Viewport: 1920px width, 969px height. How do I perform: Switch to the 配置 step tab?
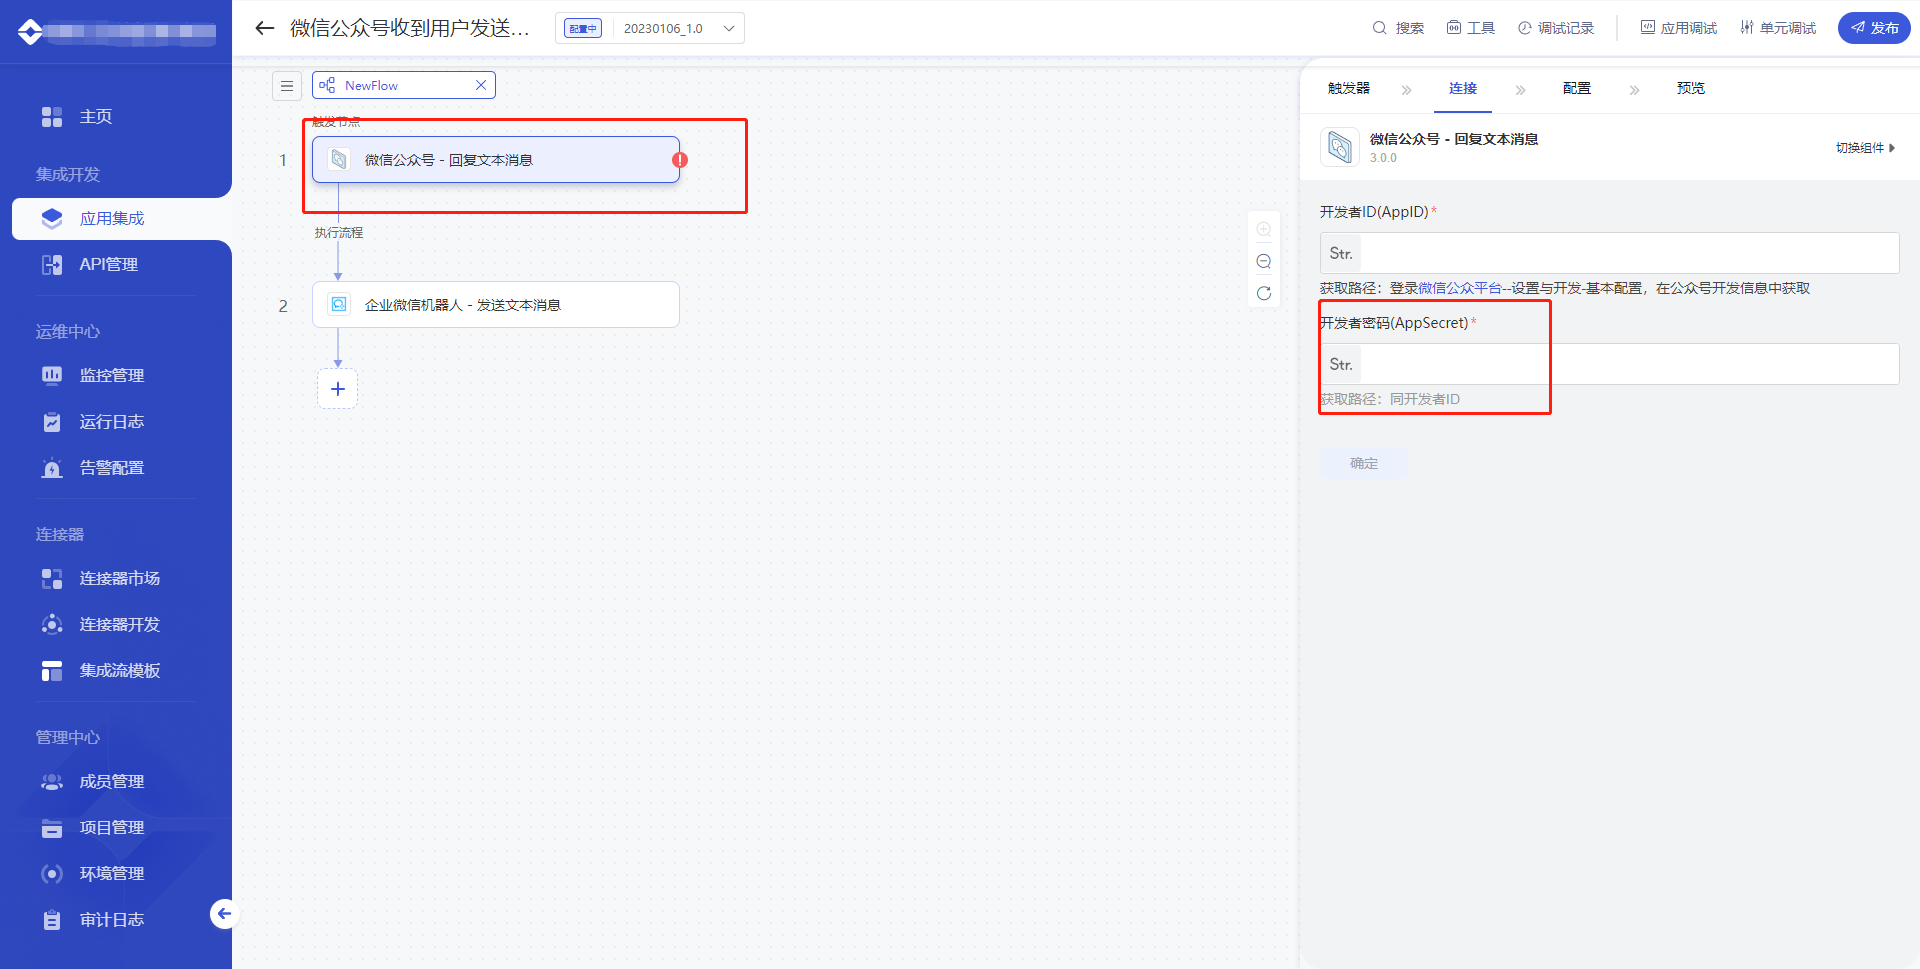1577,89
